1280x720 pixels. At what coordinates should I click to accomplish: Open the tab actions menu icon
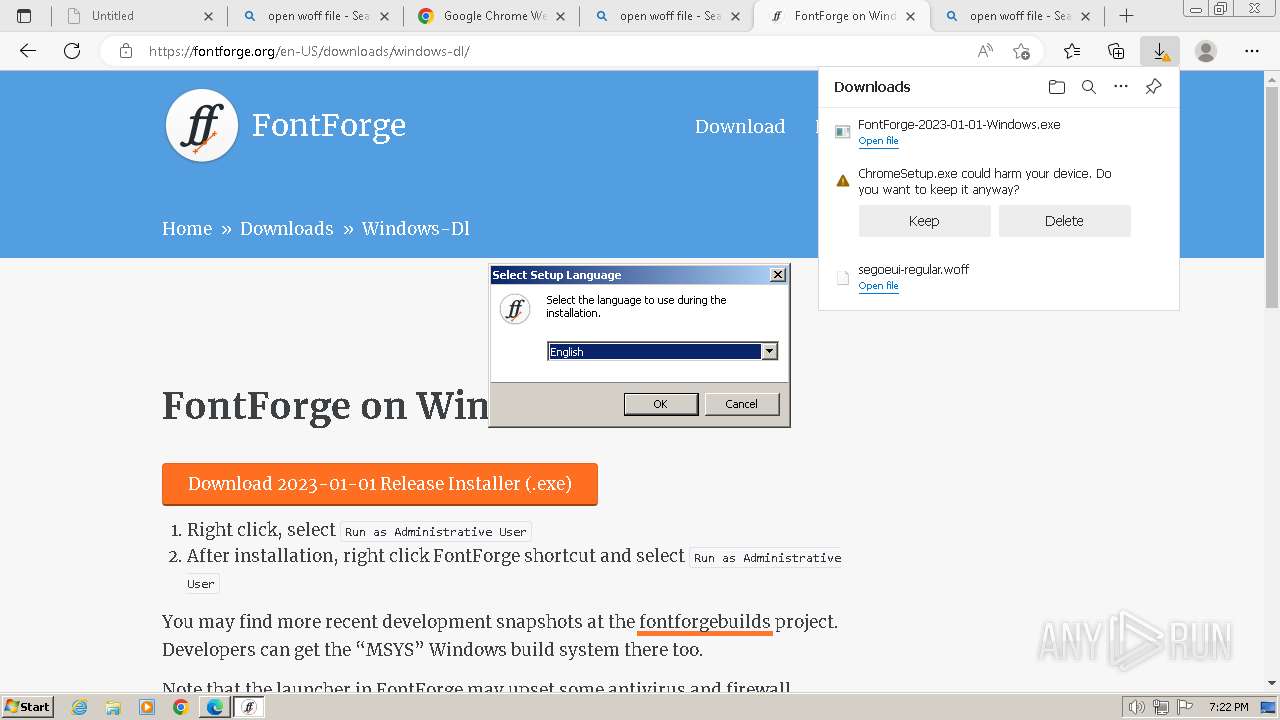[24, 16]
